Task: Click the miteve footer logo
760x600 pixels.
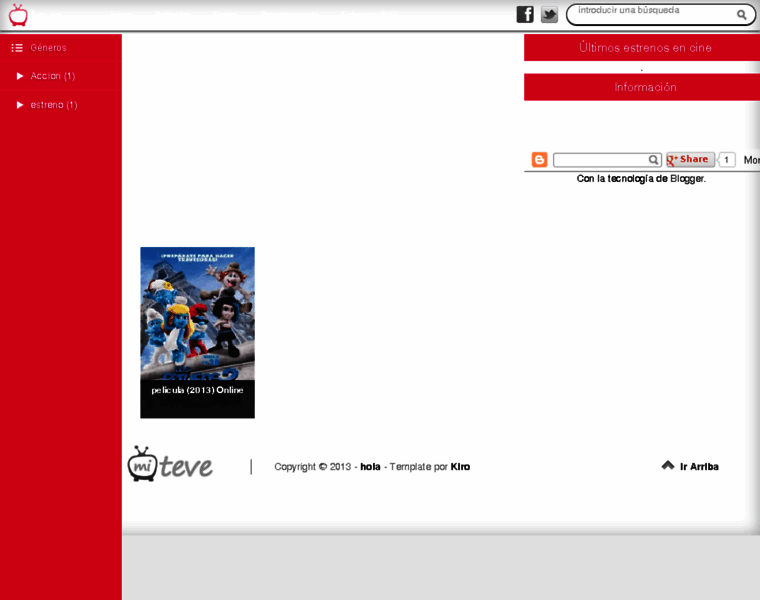Action: 170,465
